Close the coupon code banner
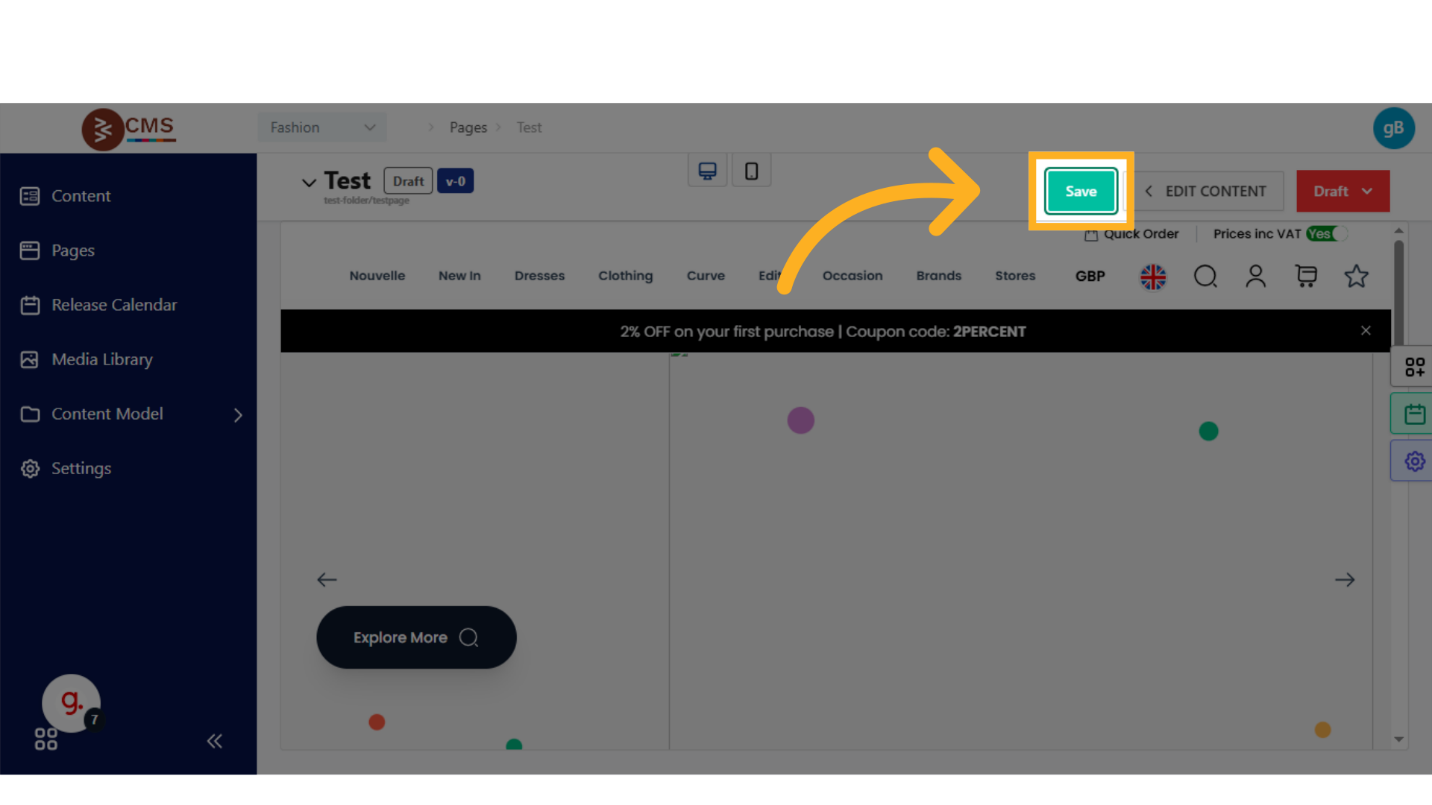 [x=1365, y=331]
